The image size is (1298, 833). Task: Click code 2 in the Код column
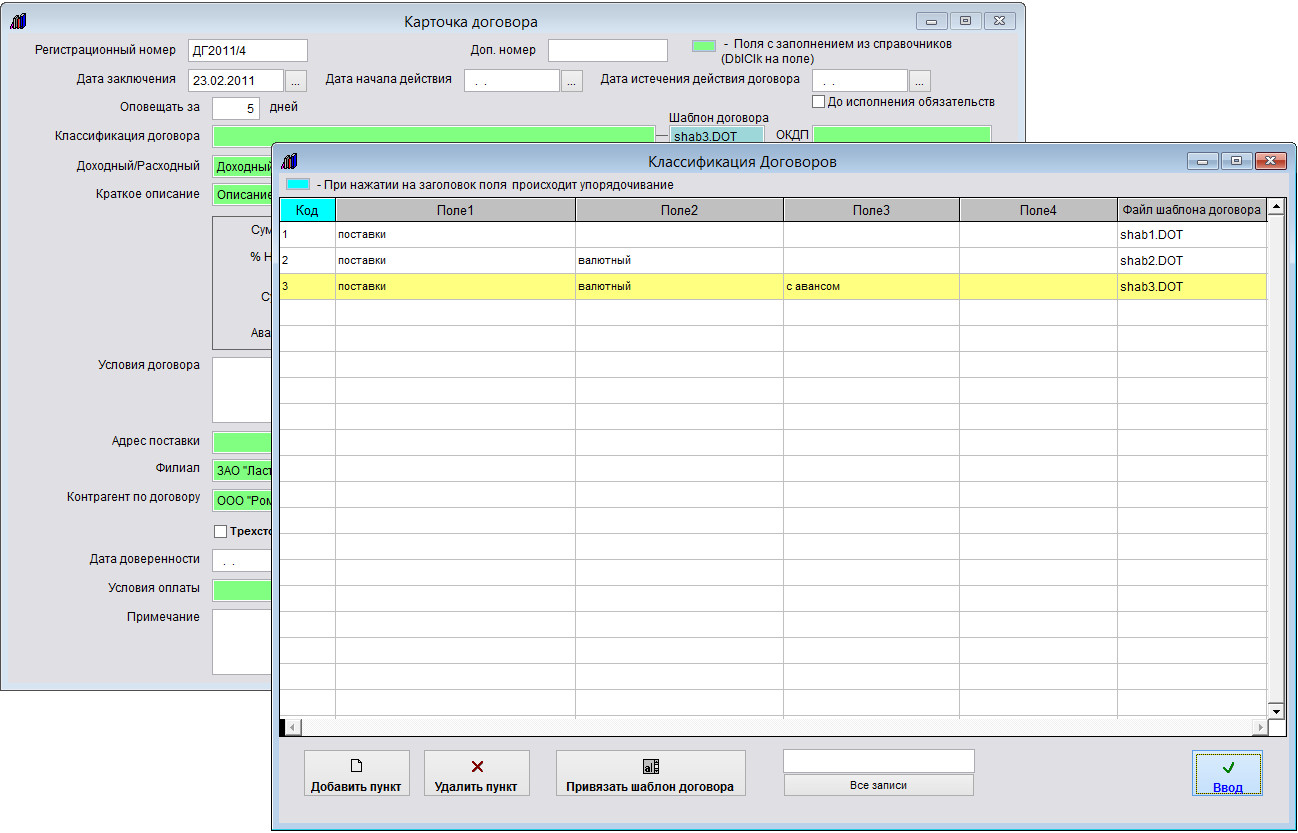307,261
